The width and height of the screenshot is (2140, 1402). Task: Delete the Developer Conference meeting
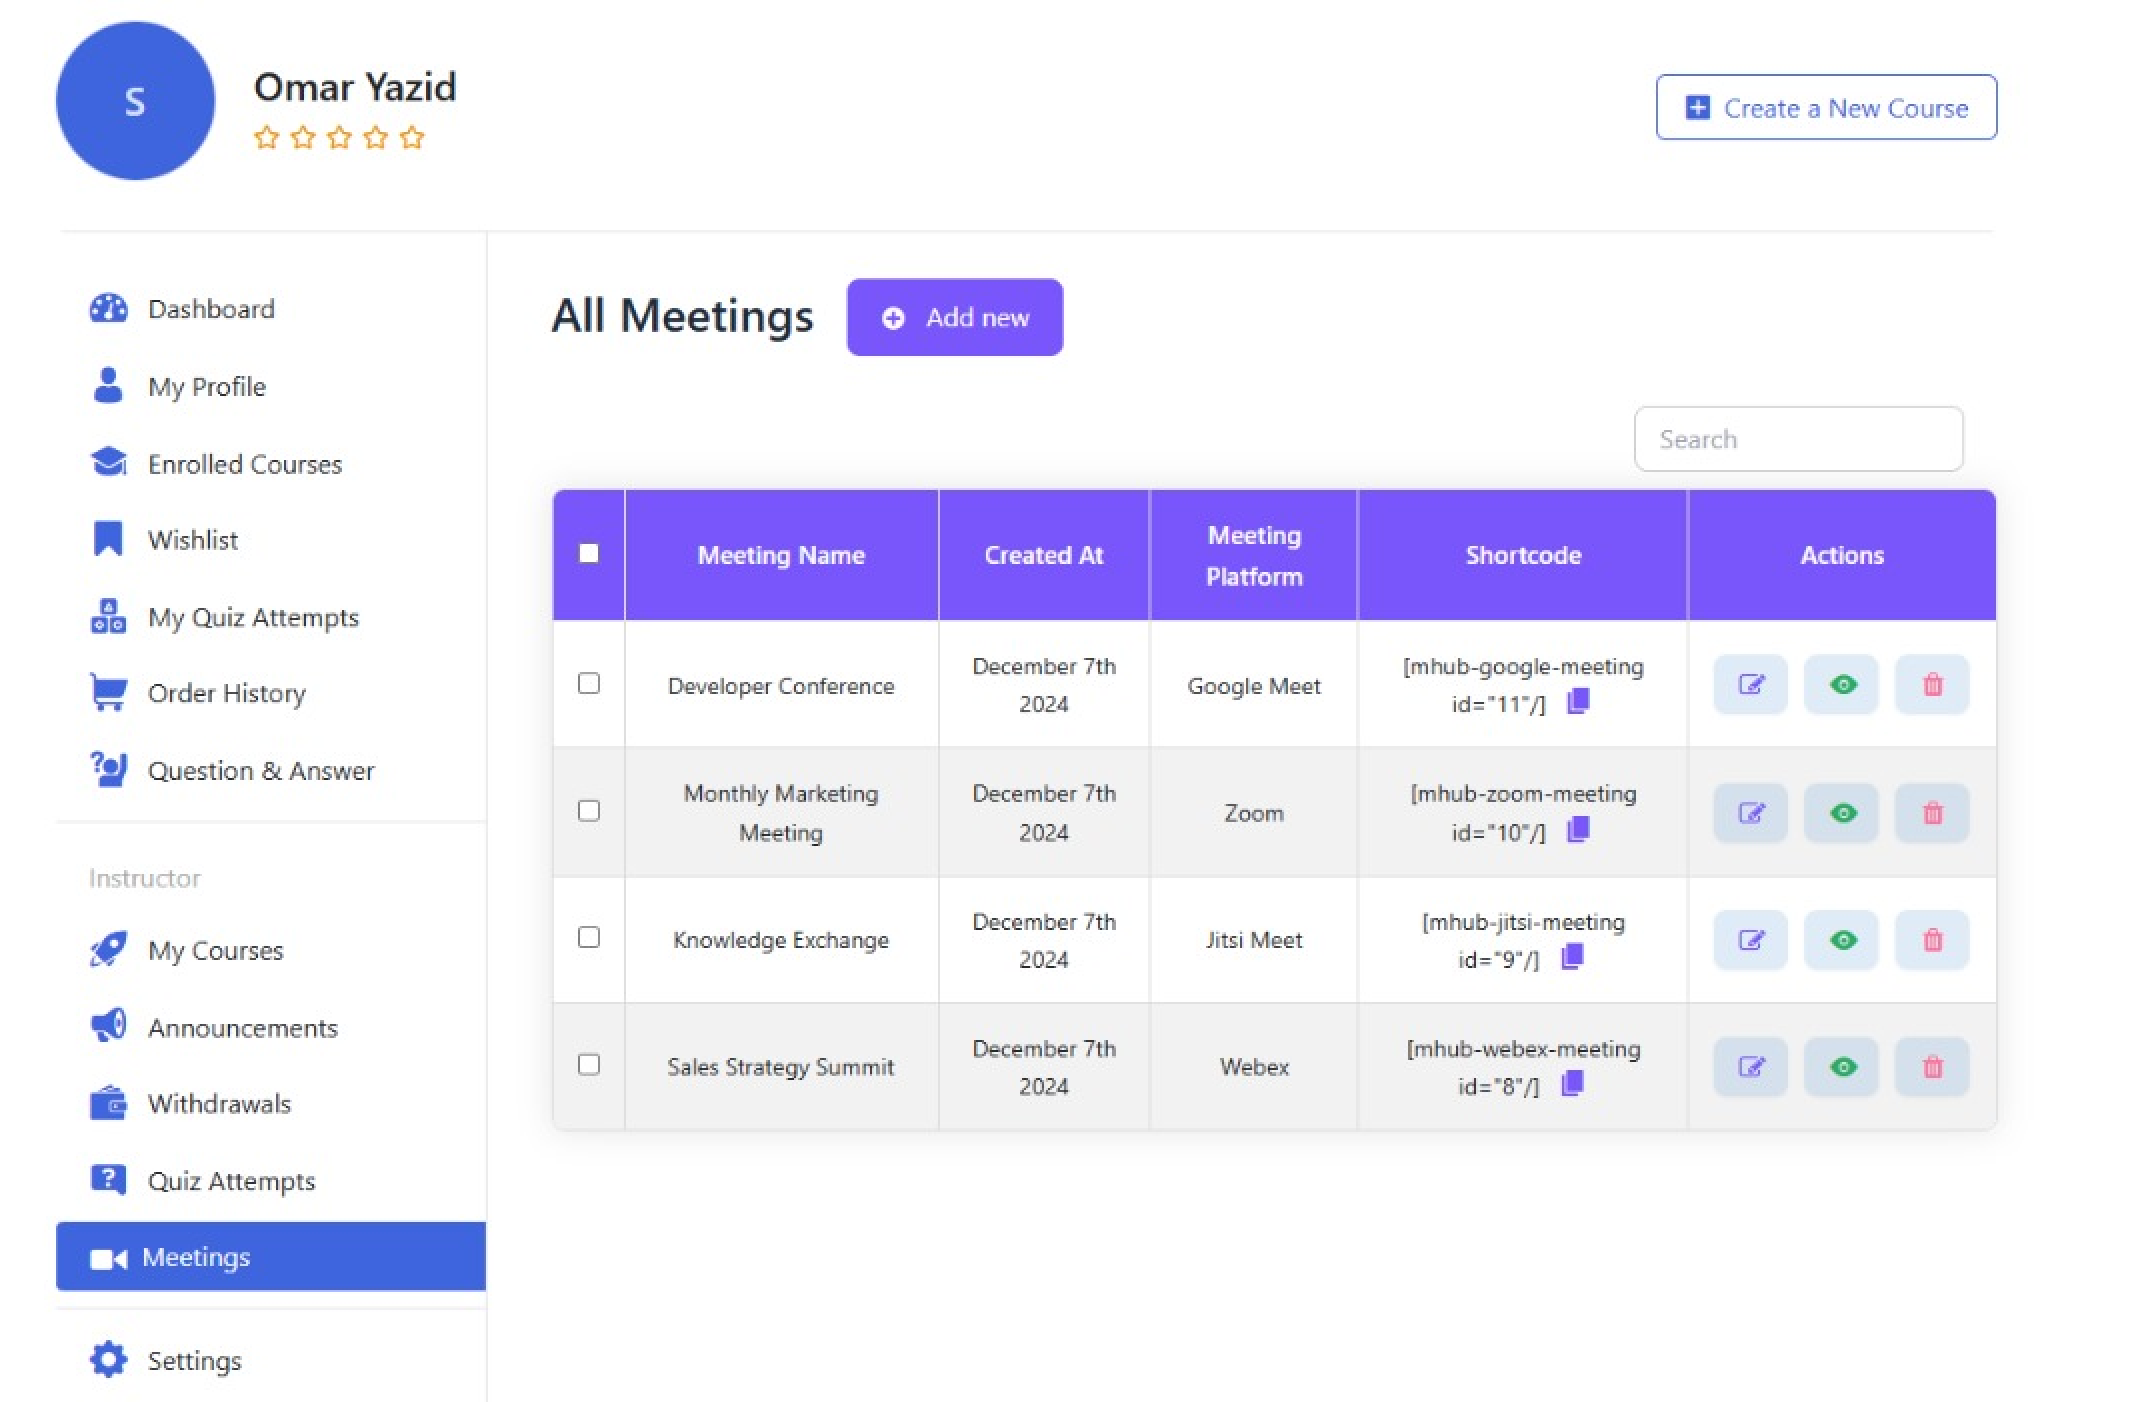[x=1932, y=685]
